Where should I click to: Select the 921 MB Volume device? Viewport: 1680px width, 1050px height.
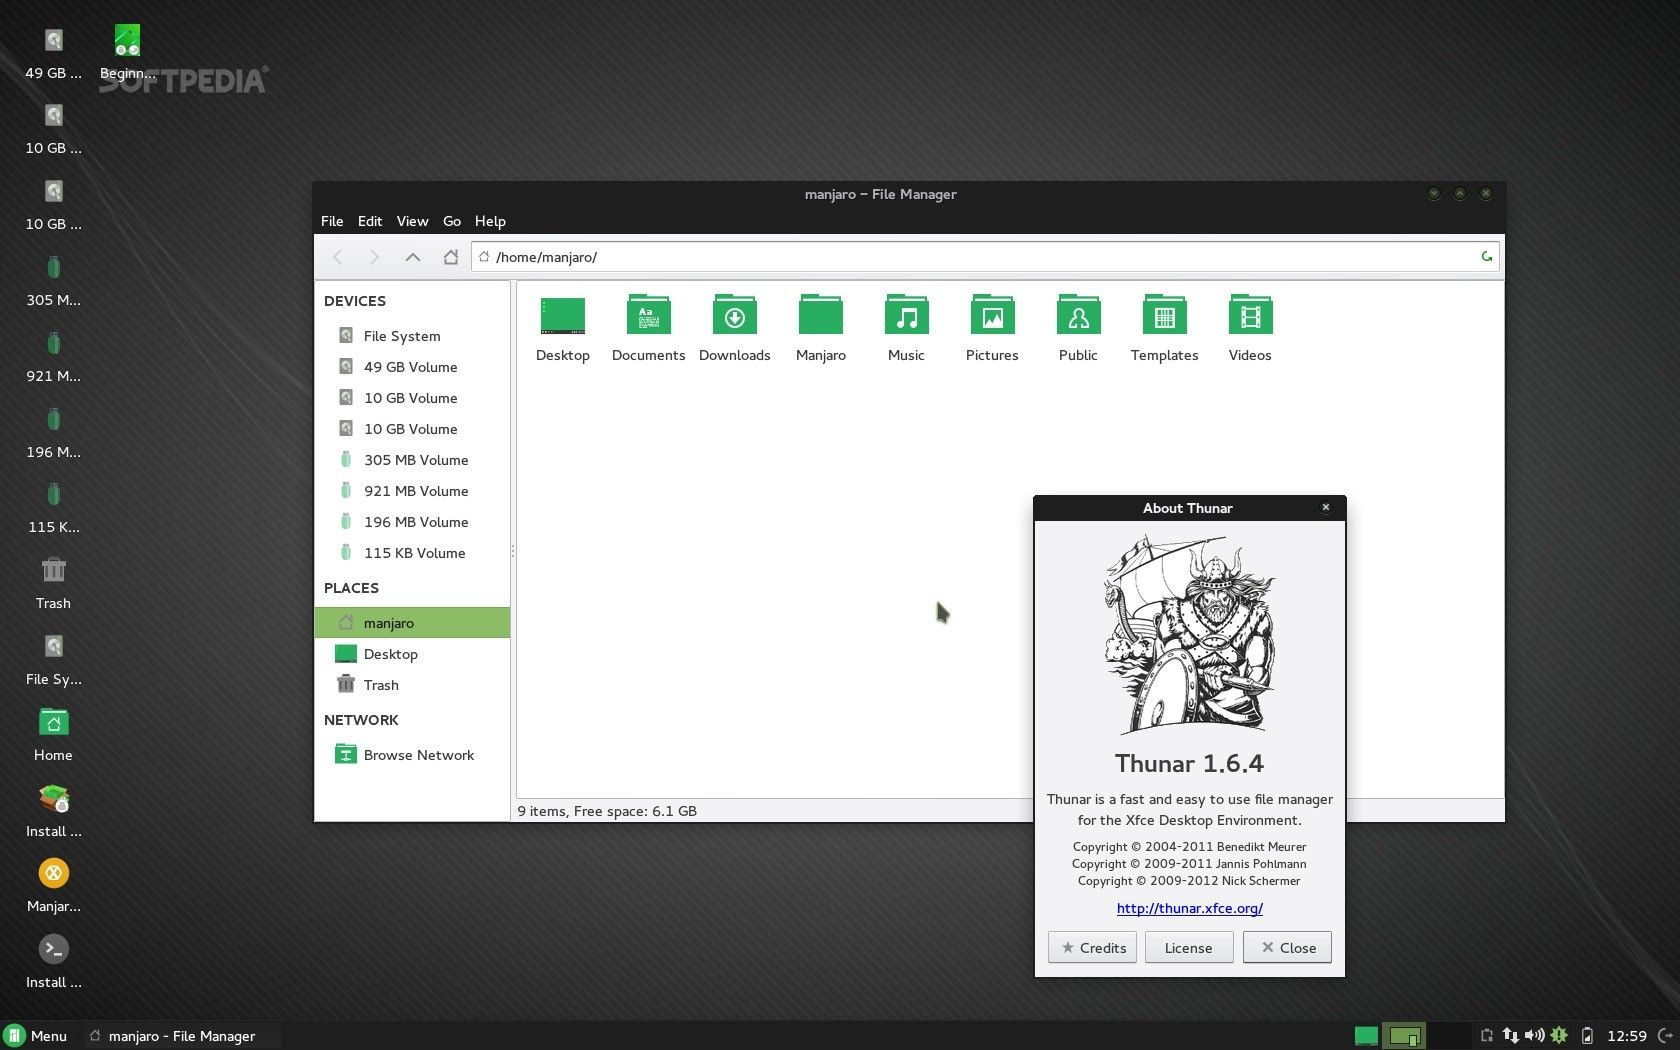(416, 491)
